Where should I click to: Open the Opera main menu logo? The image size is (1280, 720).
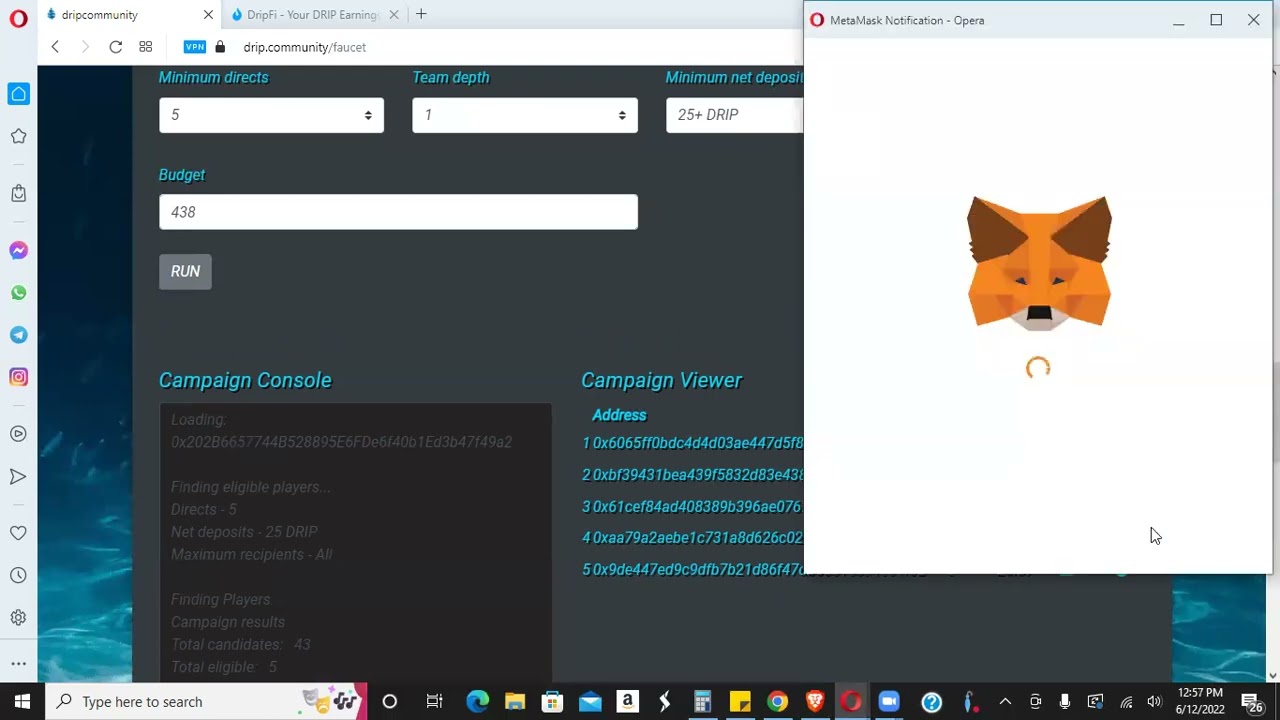coord(18,18)
